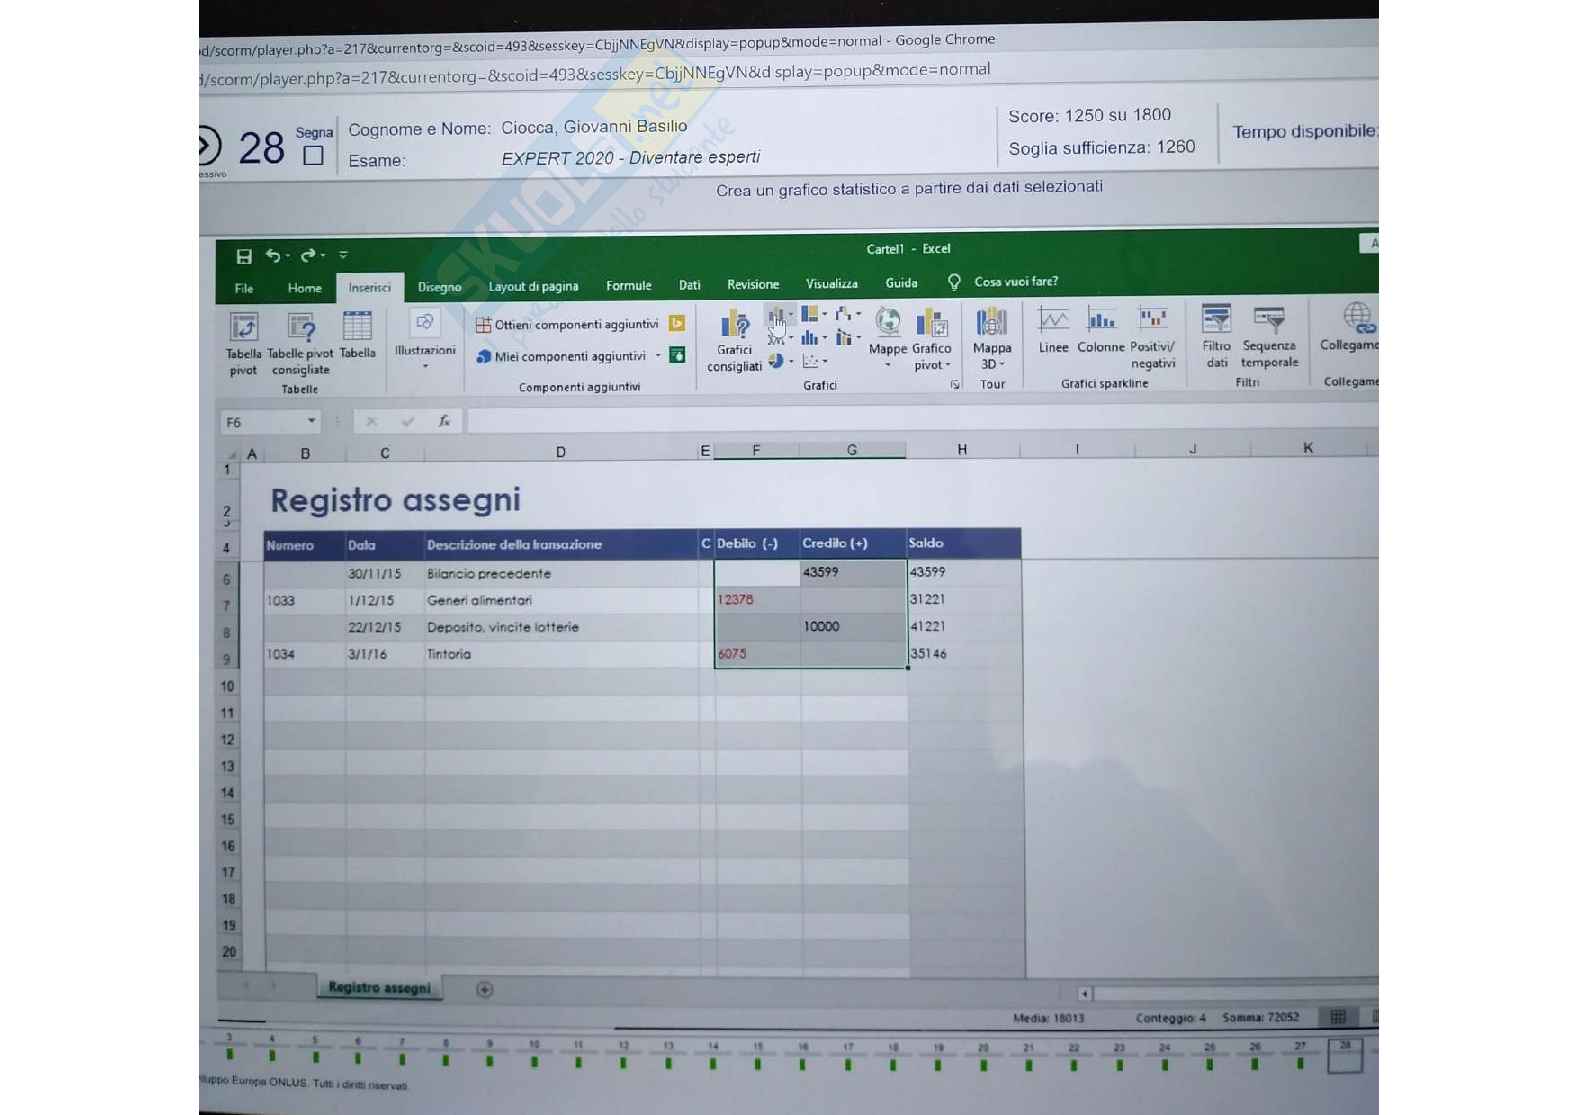Click Ottieni componenti aggiuntivi
The width and height of the screenshot is (1578, 1115).
click(576, 325)
